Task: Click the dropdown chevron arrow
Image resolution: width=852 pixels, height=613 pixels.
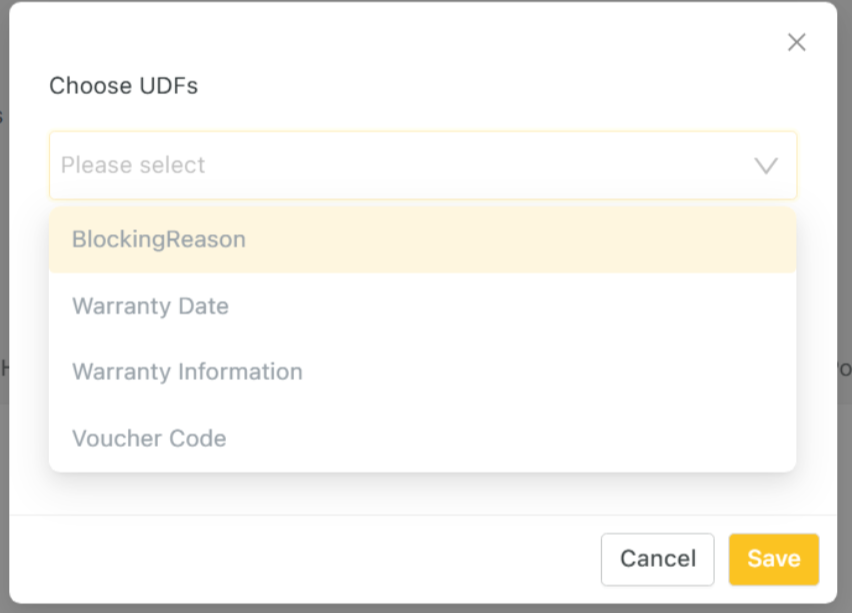Action: pos(766,166)
